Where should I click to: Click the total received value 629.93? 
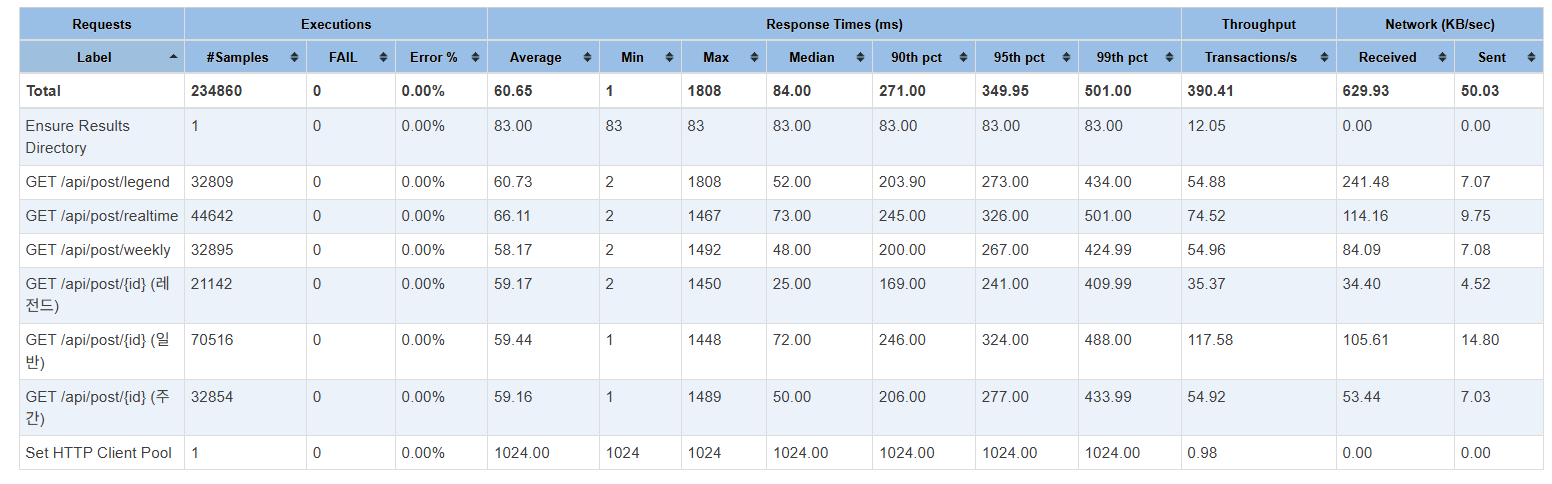1366,91
